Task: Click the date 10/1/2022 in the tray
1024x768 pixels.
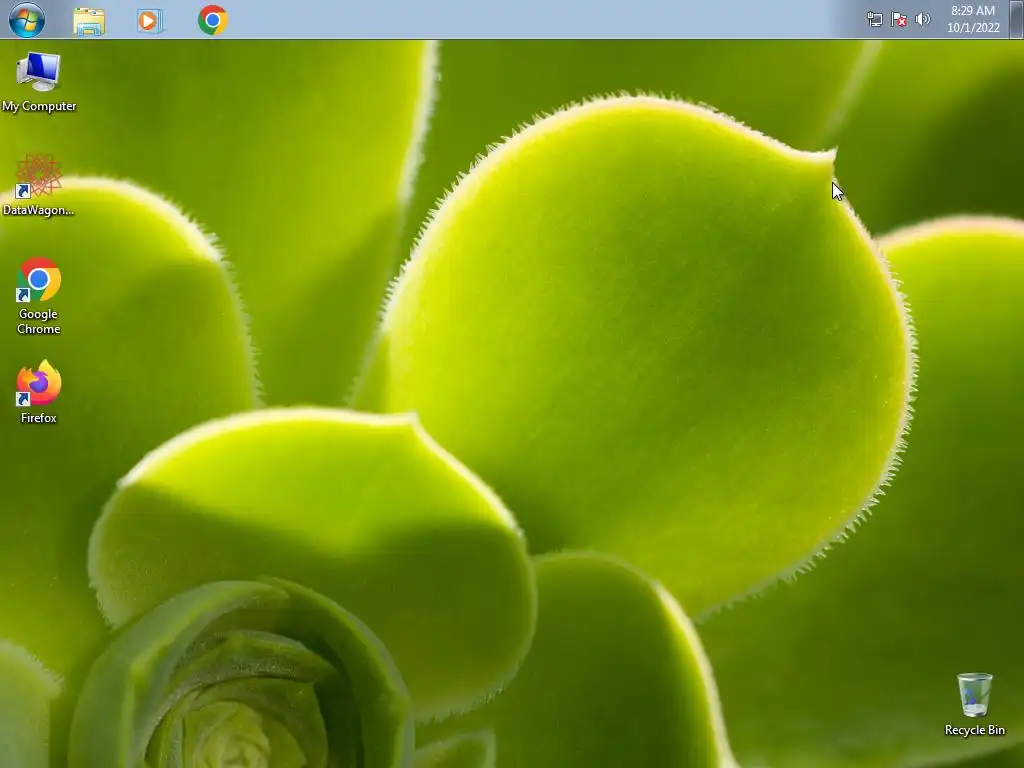Action: tap(973, 28)
